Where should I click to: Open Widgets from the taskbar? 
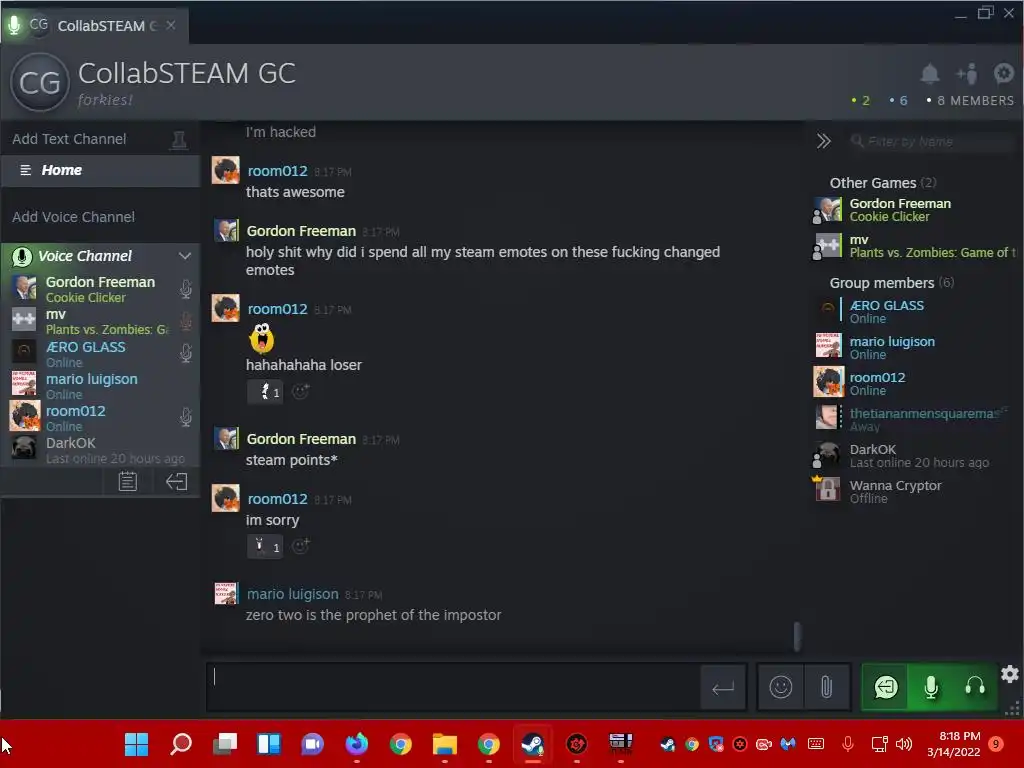(x=268, y=744)
